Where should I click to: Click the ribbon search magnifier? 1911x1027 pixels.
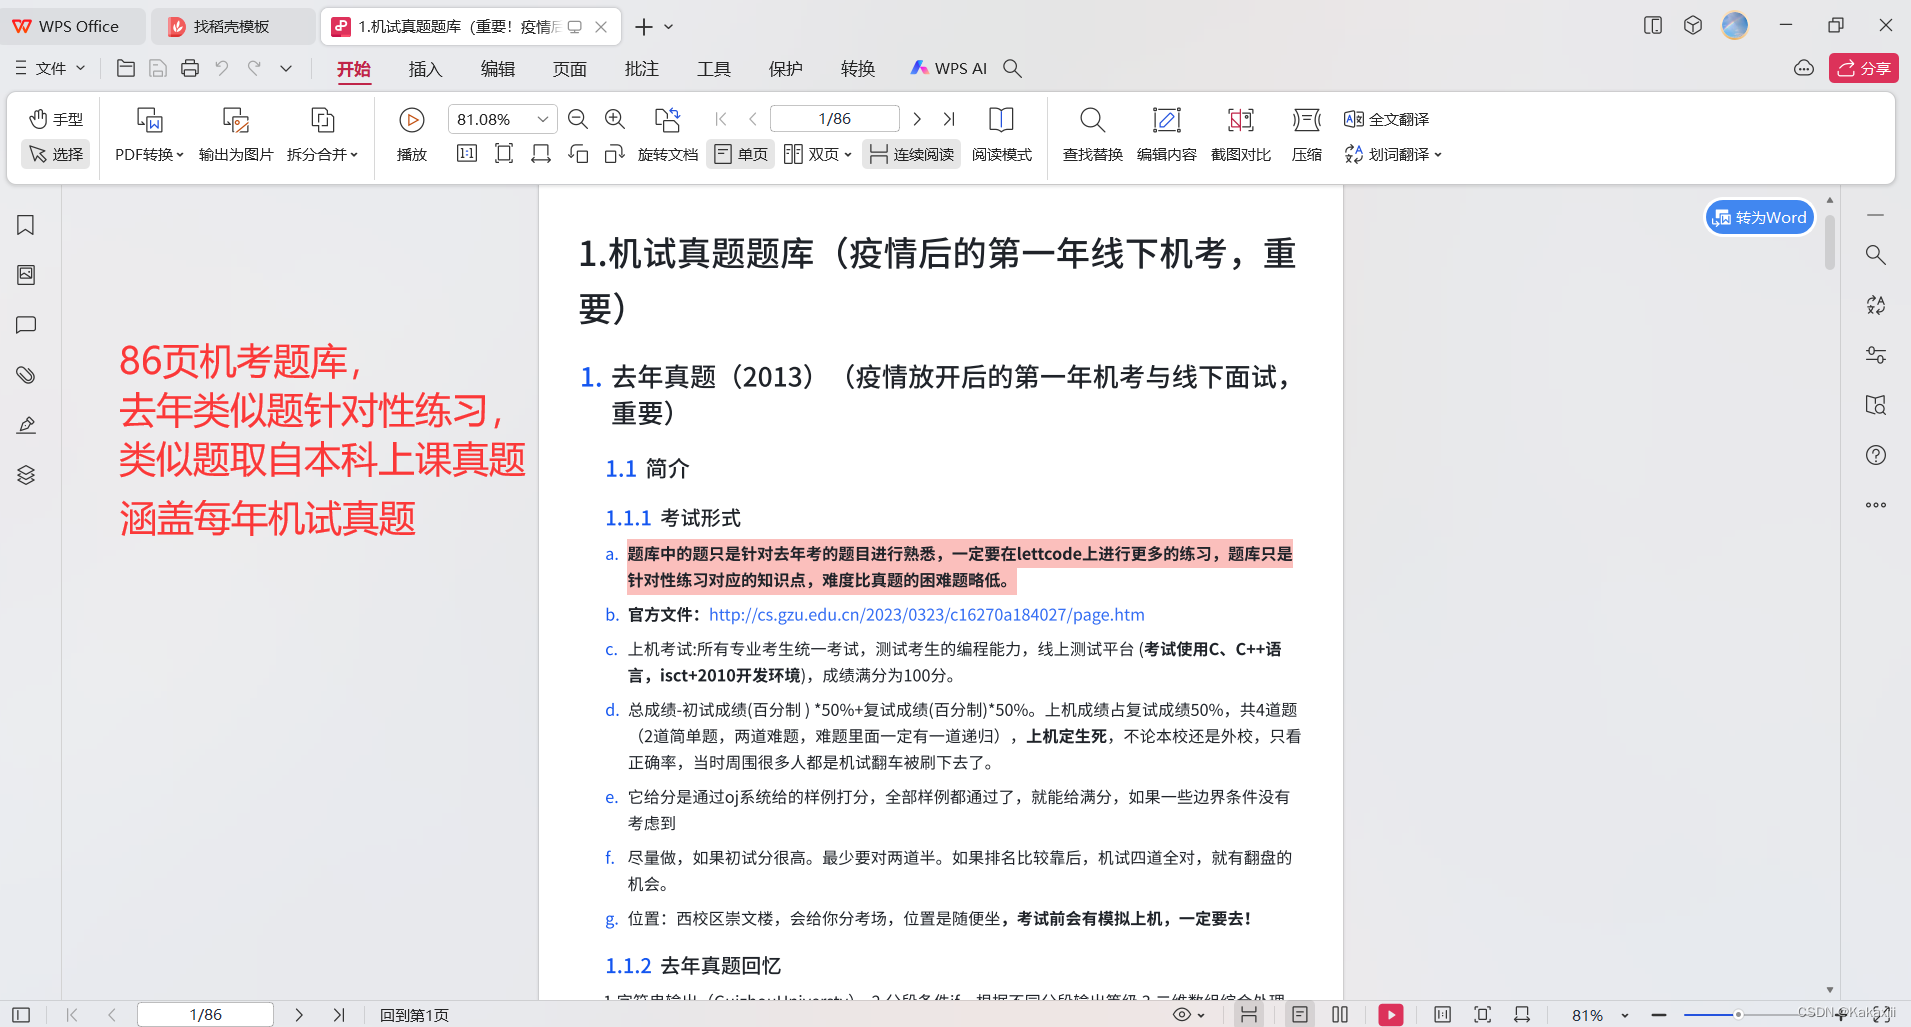point(1012,68)
